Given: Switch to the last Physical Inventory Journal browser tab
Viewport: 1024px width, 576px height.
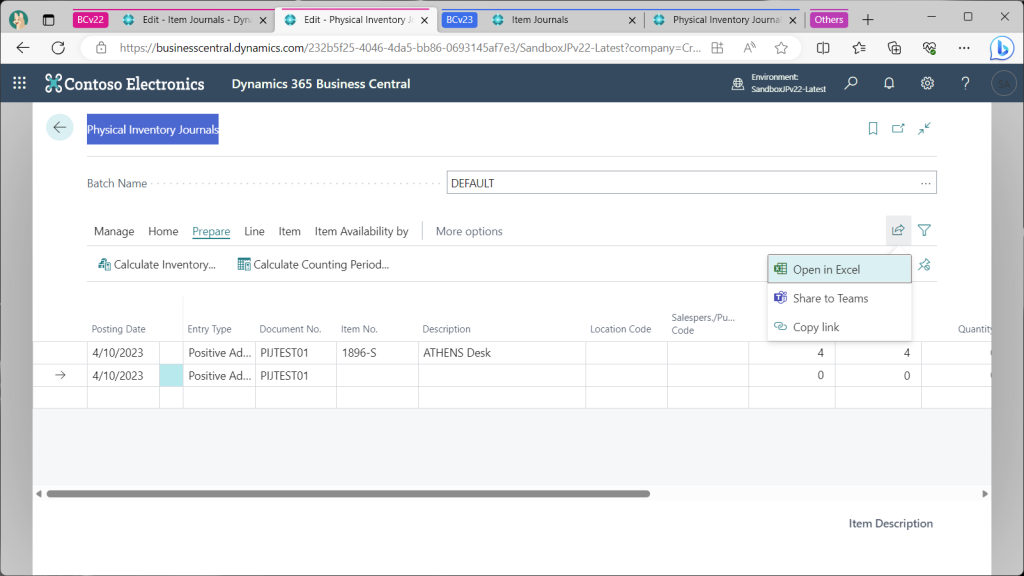Looking at the screenshot, I should [726, 20].
